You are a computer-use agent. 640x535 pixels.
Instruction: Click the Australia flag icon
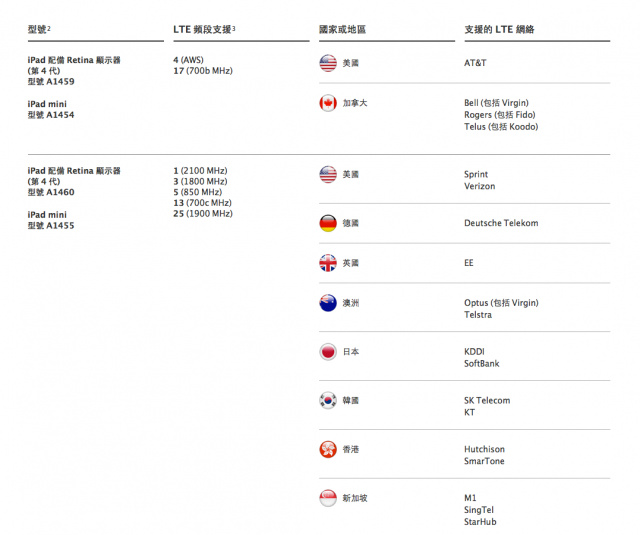(328, 303)
